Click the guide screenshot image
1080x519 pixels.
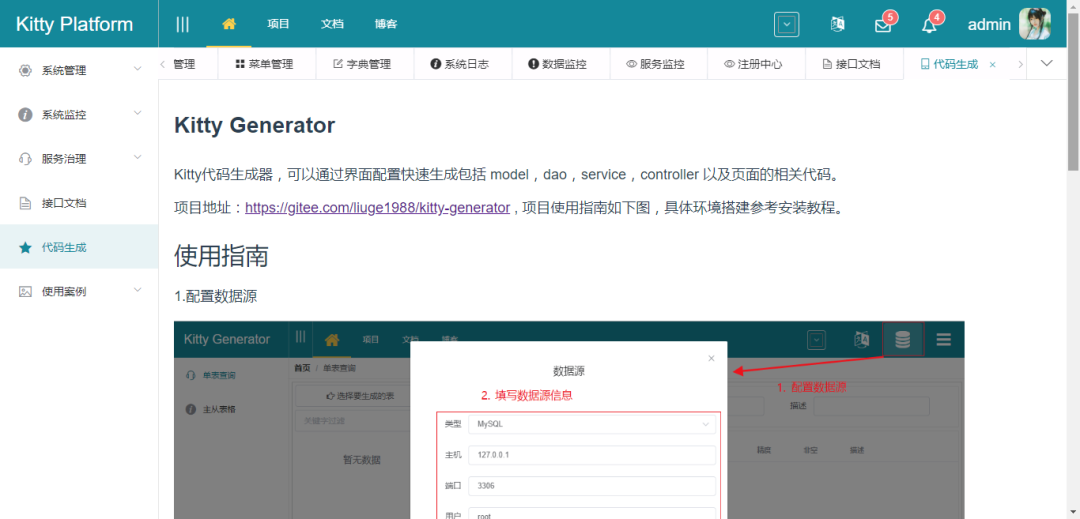pos(569,420)
